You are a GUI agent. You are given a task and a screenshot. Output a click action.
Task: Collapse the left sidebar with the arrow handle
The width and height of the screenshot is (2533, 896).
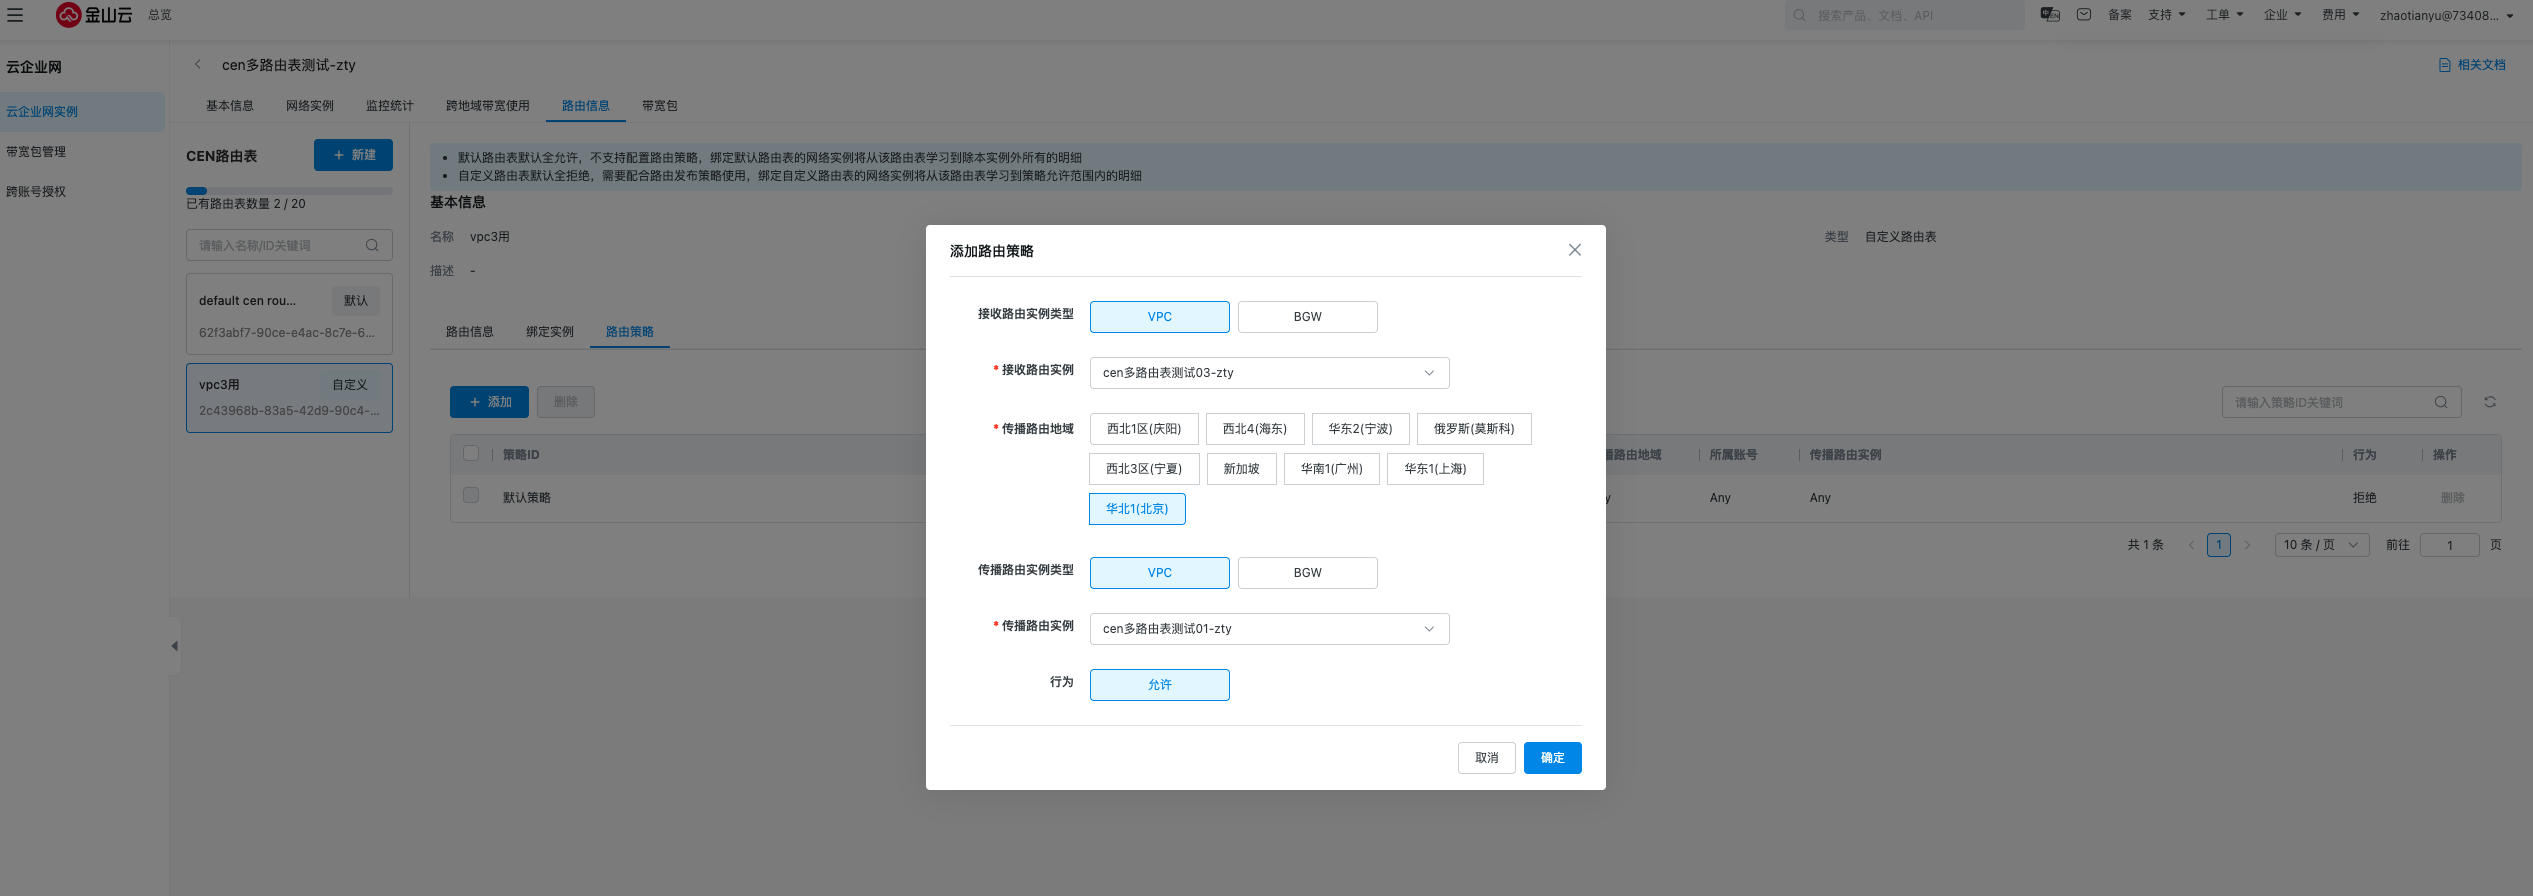pyautogui.click(x=175, y=646)
